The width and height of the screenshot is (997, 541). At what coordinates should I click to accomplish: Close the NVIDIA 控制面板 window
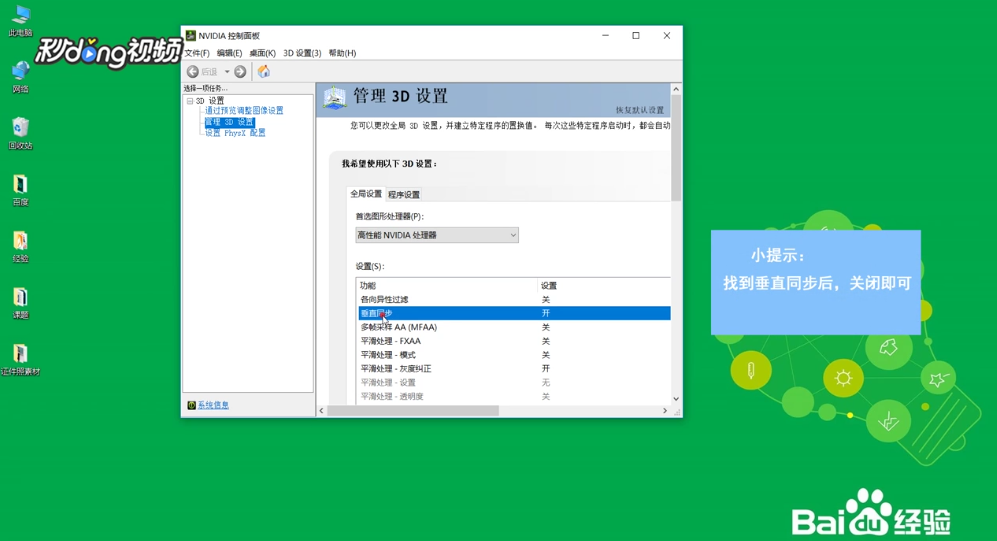(x=666, y=36)
